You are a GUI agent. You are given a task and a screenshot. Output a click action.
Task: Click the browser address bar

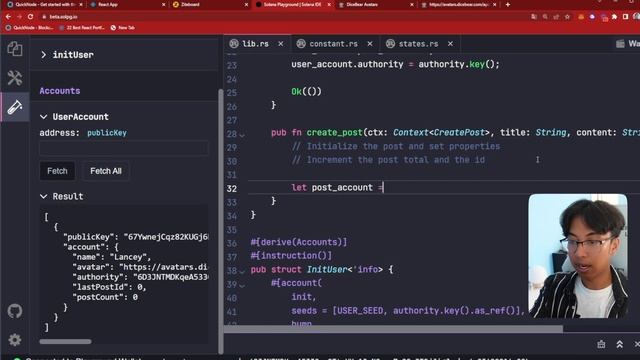(x=286, y=17)
